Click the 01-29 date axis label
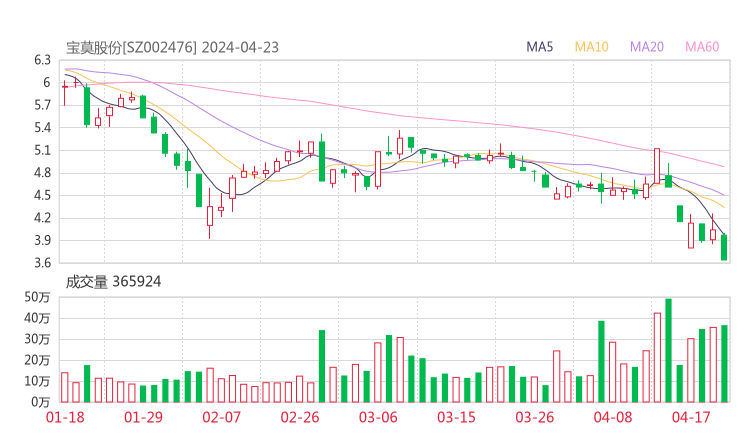The image size is (740, 440). pyautogui.click(x=143, y=417)
